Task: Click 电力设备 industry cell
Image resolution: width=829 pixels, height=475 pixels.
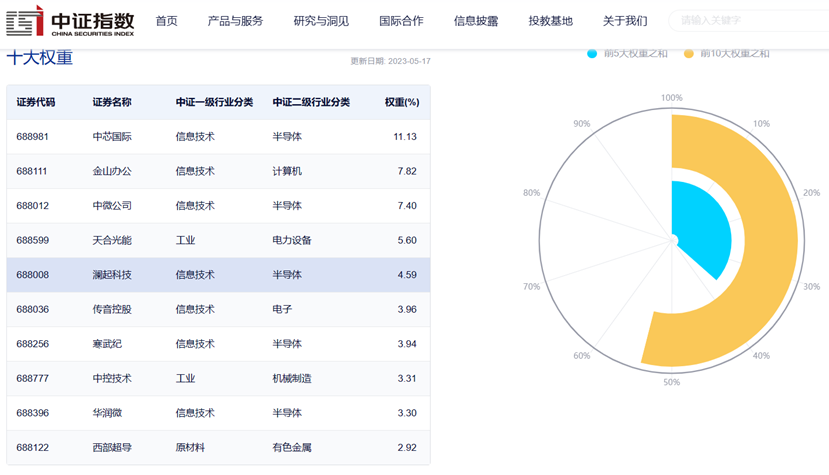Action: (292, 240)
